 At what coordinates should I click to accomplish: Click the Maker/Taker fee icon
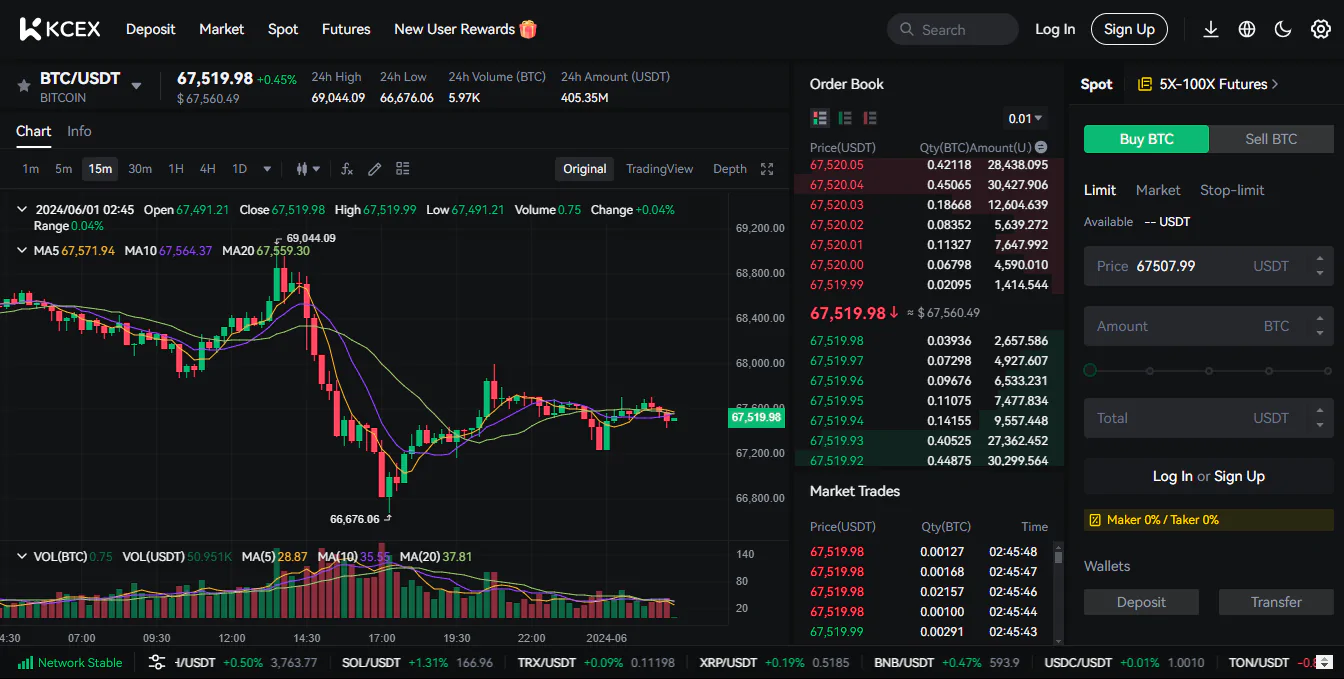tap(1095, 520)
